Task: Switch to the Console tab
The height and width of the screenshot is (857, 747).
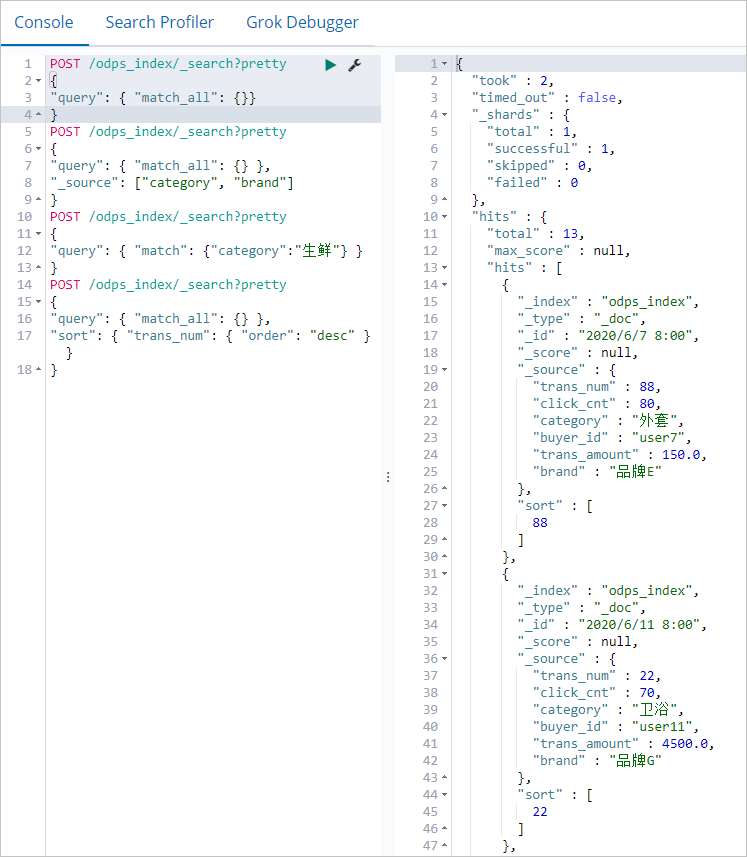Action: 44,22
